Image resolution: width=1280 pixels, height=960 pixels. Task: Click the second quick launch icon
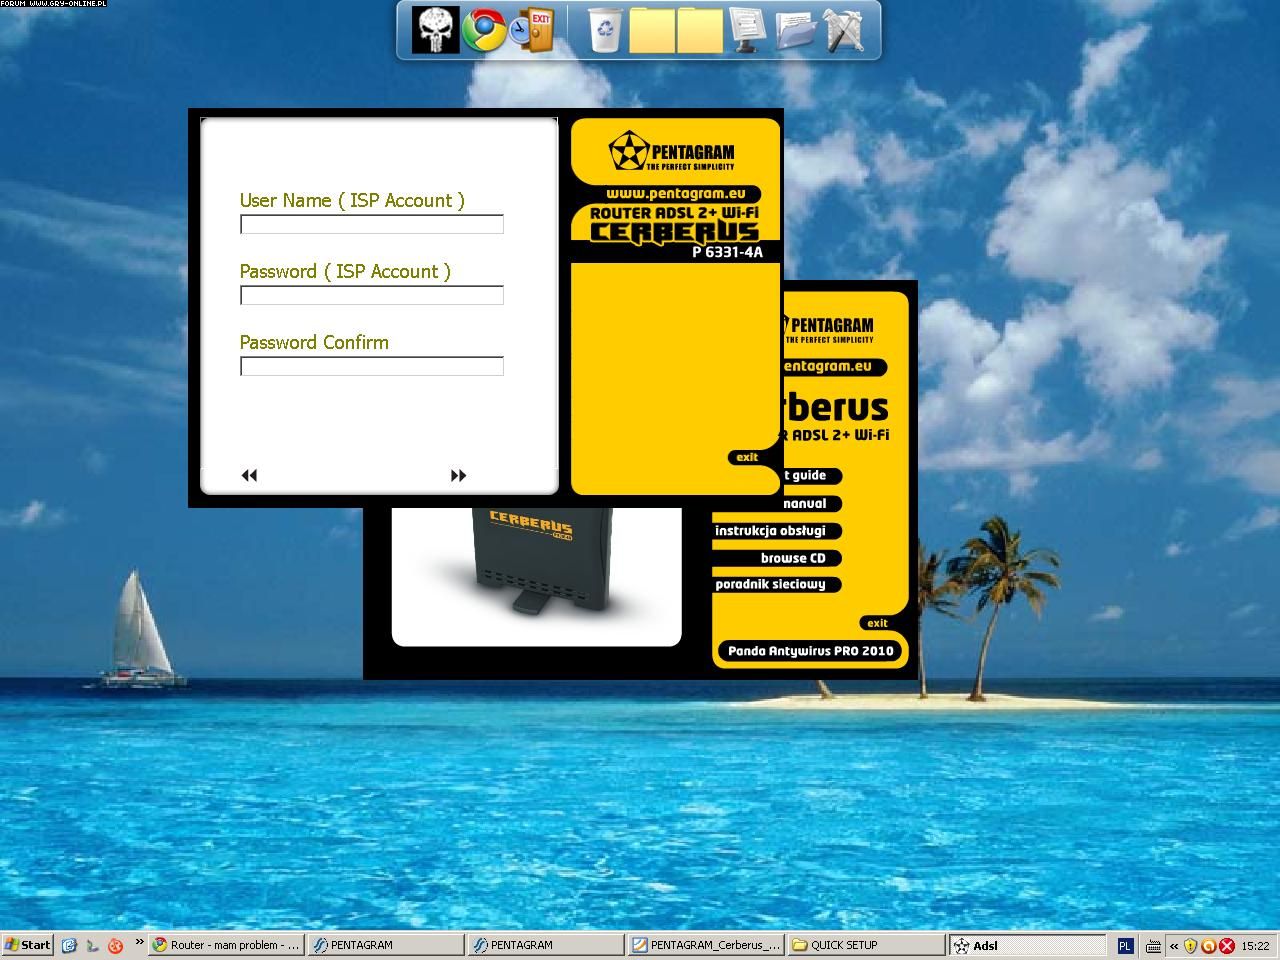point(92,945)
